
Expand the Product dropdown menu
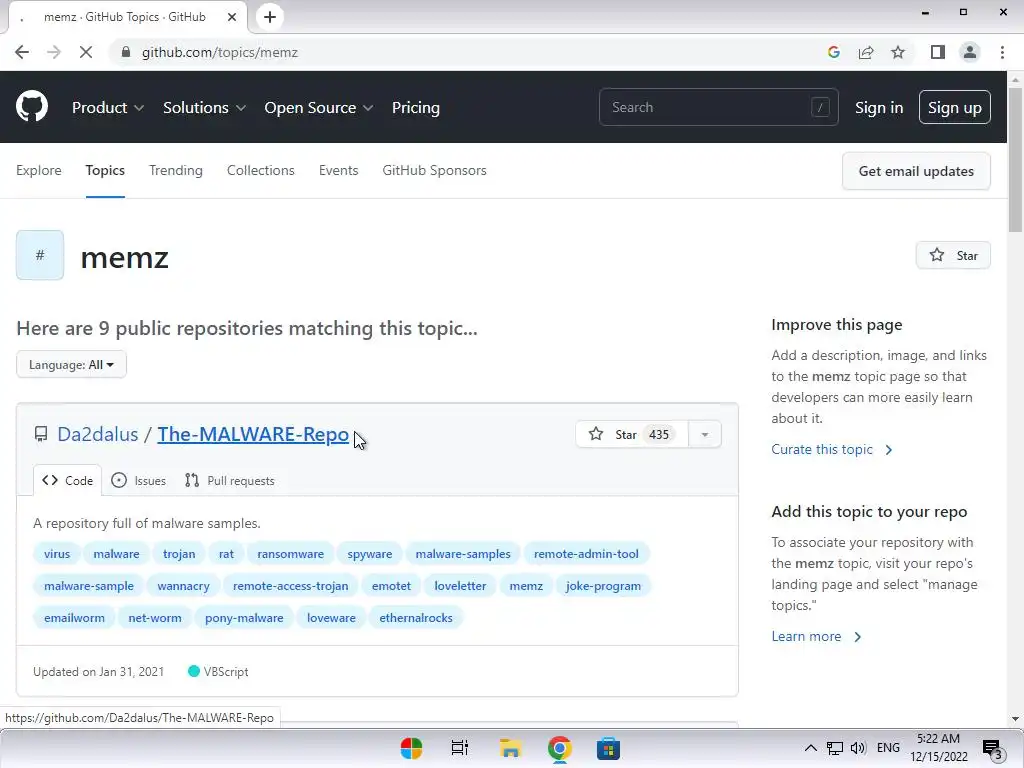108,107
